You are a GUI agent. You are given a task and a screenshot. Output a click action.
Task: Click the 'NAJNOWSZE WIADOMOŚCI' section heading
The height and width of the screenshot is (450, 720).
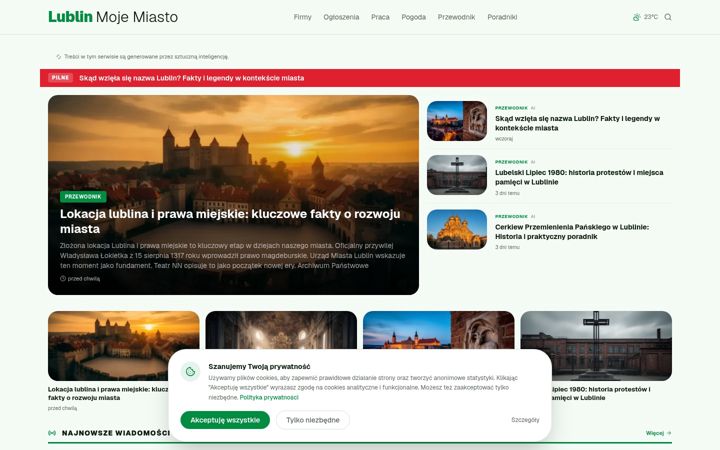click(x=116, y=433)
